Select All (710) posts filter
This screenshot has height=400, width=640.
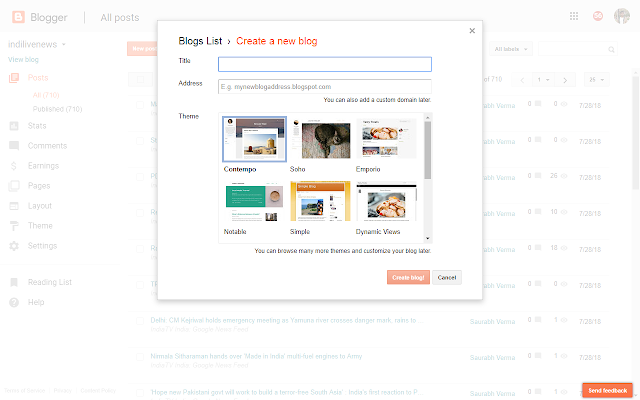46,95
